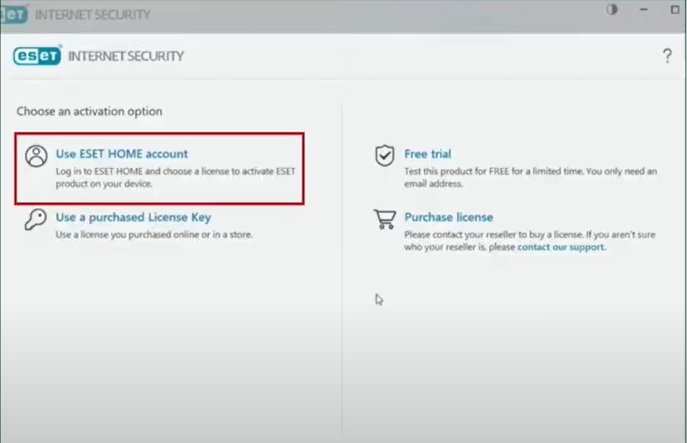The width and height of the screenshot is (687, 443).
Task: Start the Free trial option
Action: (428, 154)
